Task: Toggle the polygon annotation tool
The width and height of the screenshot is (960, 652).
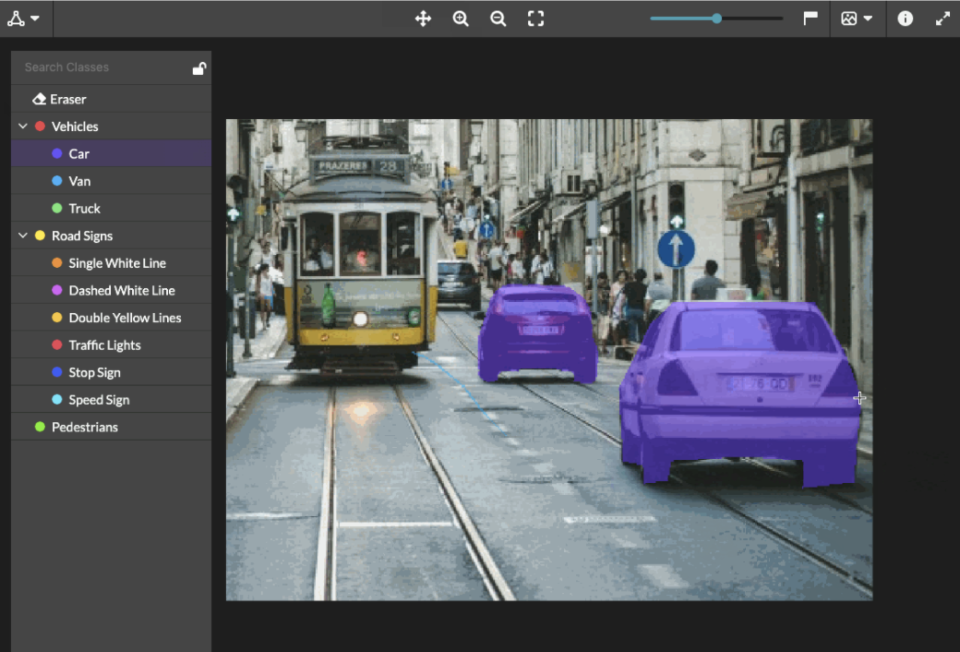Action: (16, 17)
